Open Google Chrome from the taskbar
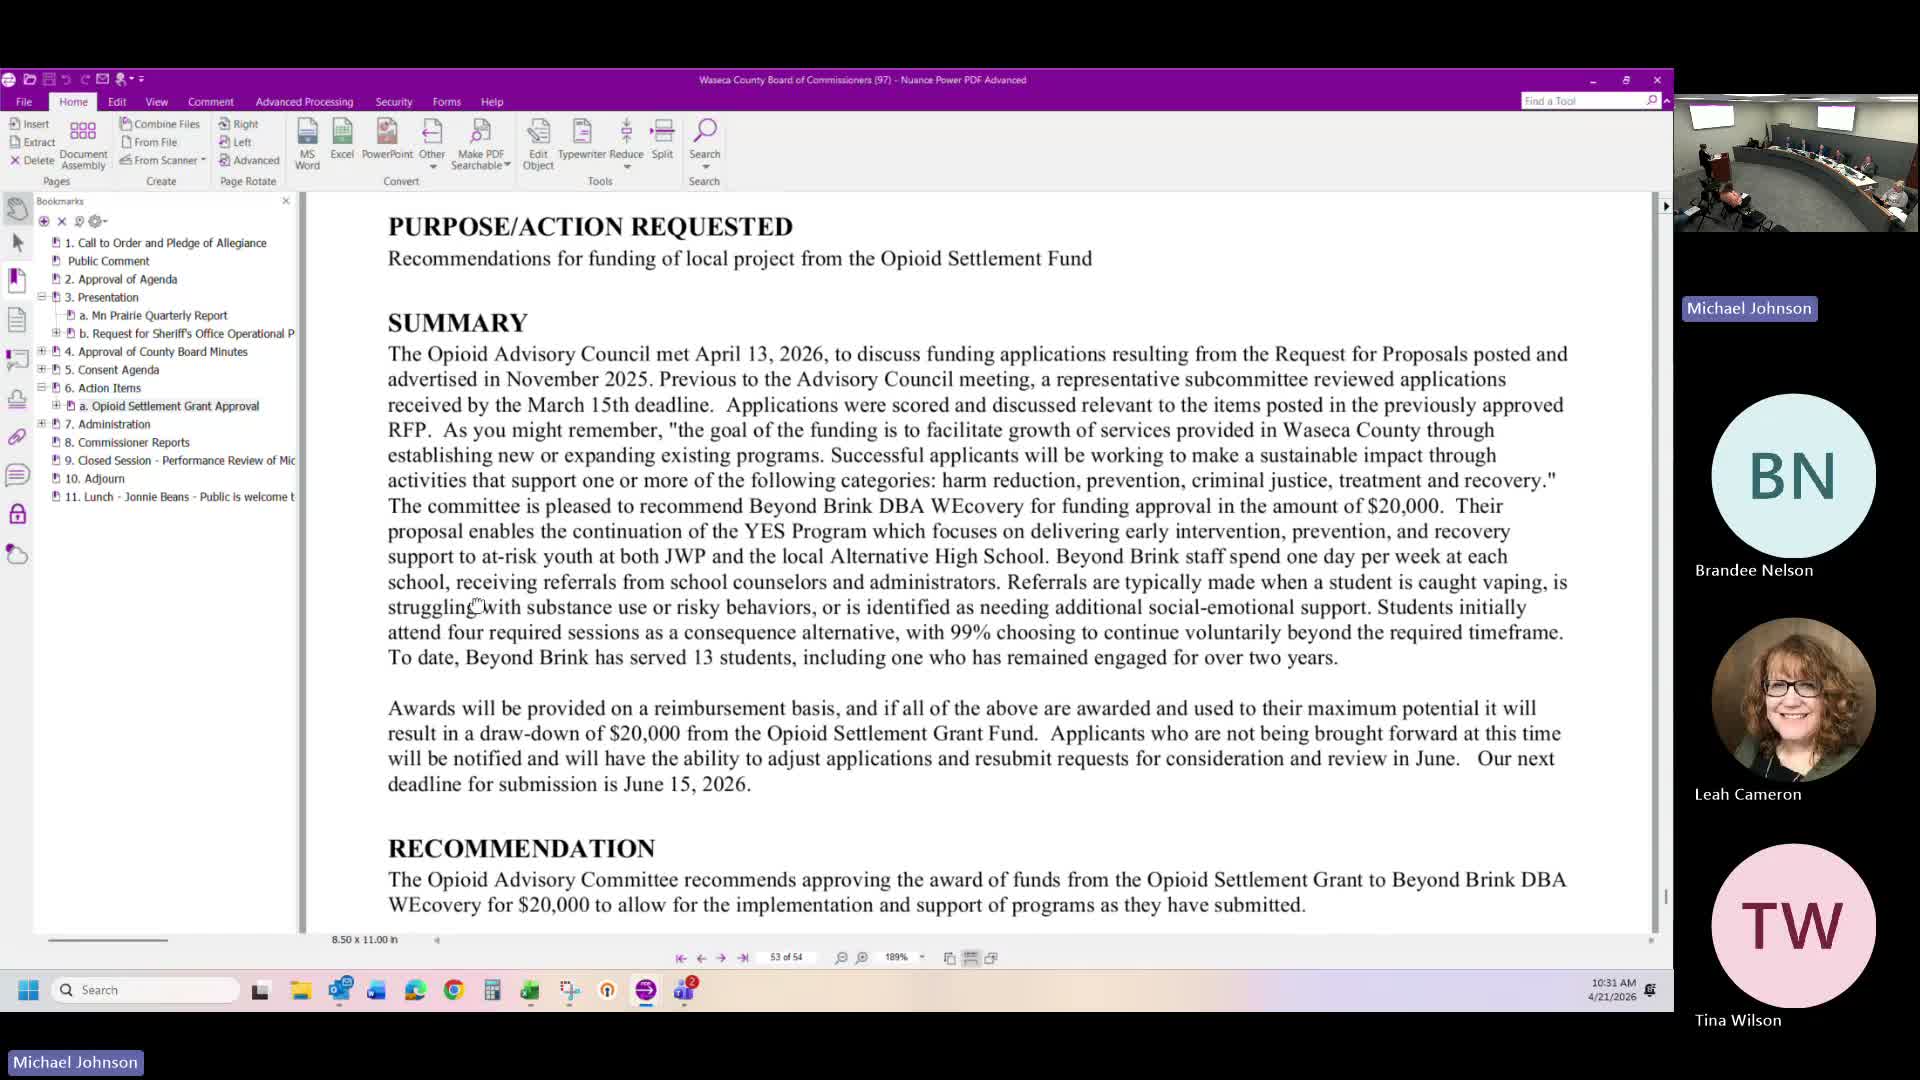Viewport: 1920px width, 1080px height. pos(454,990)
